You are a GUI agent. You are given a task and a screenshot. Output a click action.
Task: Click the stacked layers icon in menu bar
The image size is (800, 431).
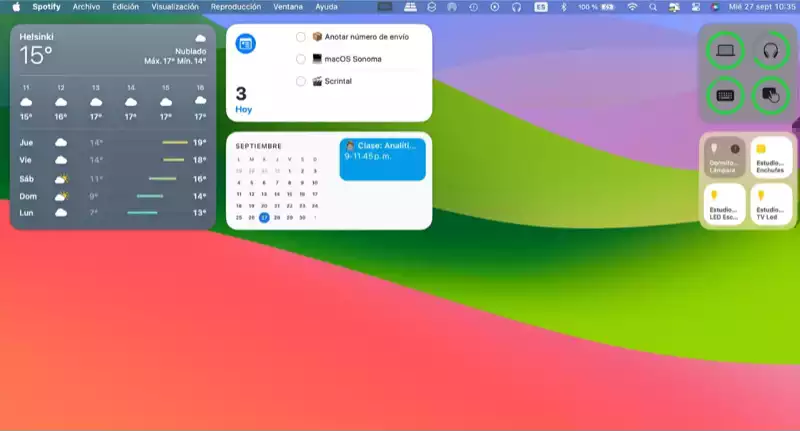432,7
